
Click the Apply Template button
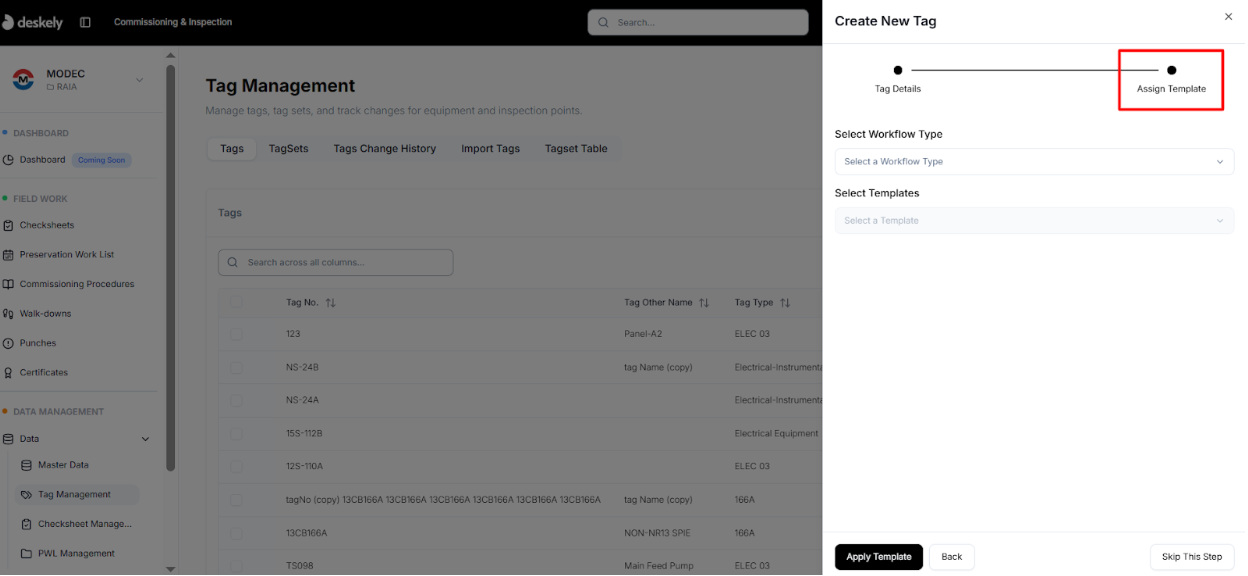click(878, 557)
